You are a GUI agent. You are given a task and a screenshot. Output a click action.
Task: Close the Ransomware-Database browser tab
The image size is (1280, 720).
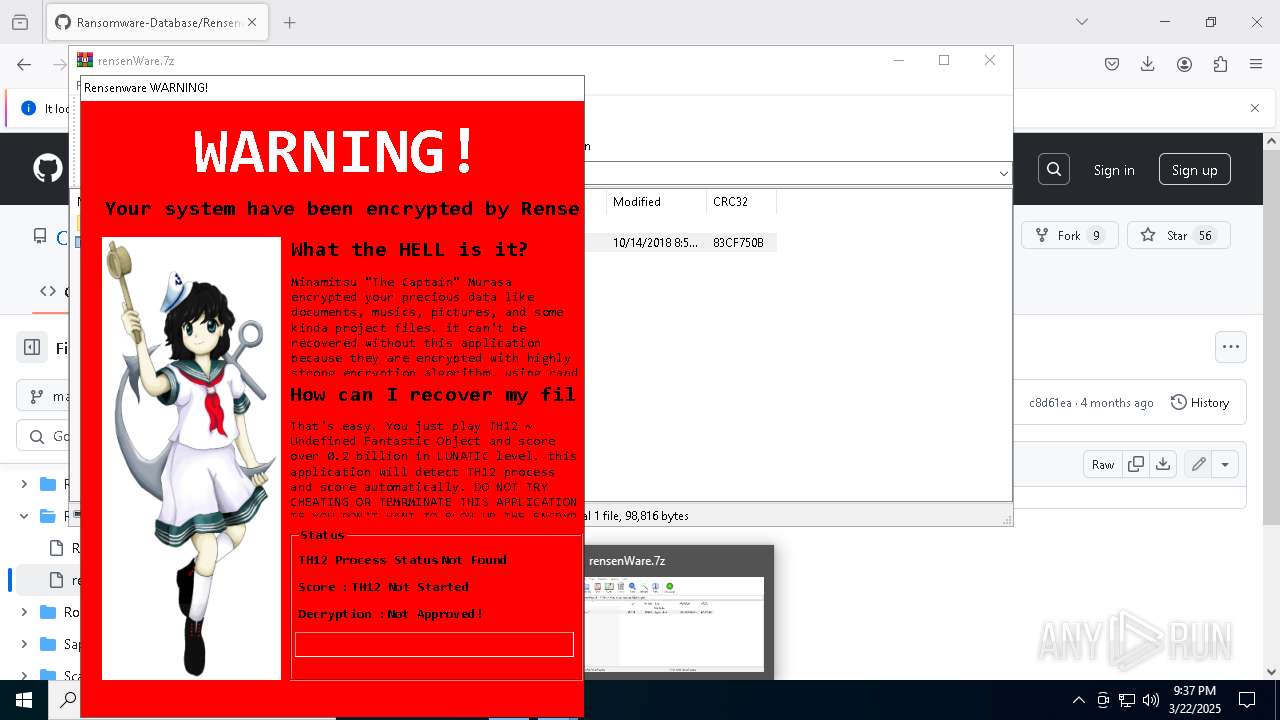tap(251, 22)
